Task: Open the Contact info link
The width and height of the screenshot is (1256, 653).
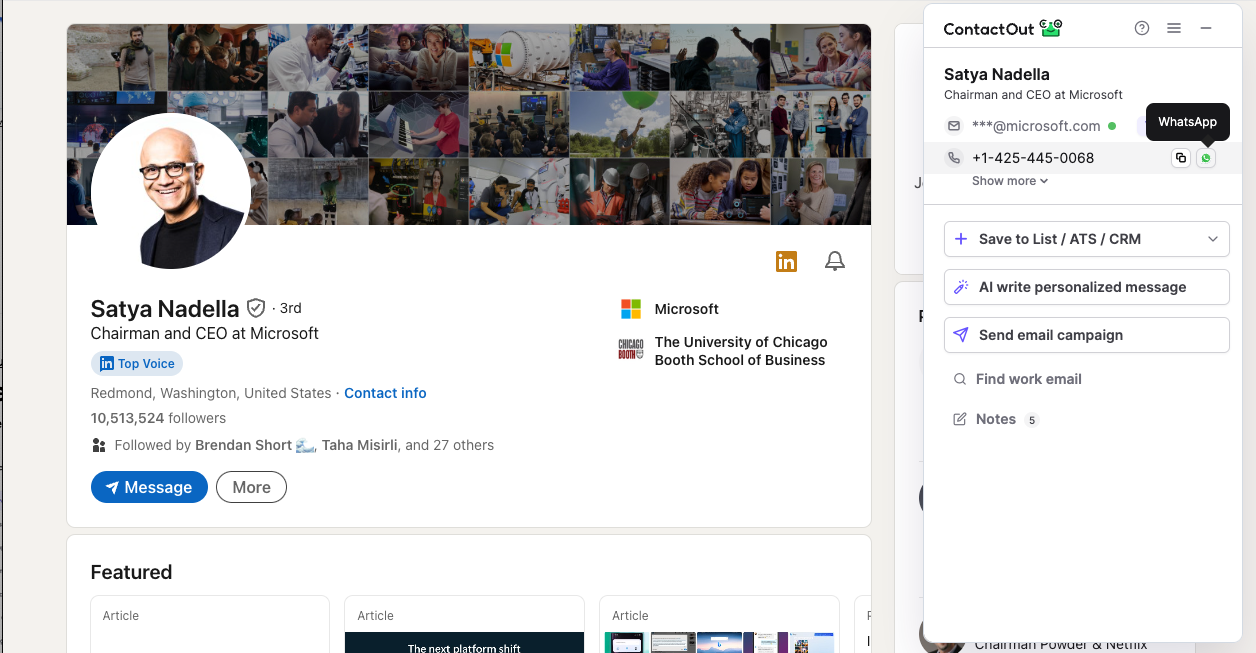Action: 385,393
